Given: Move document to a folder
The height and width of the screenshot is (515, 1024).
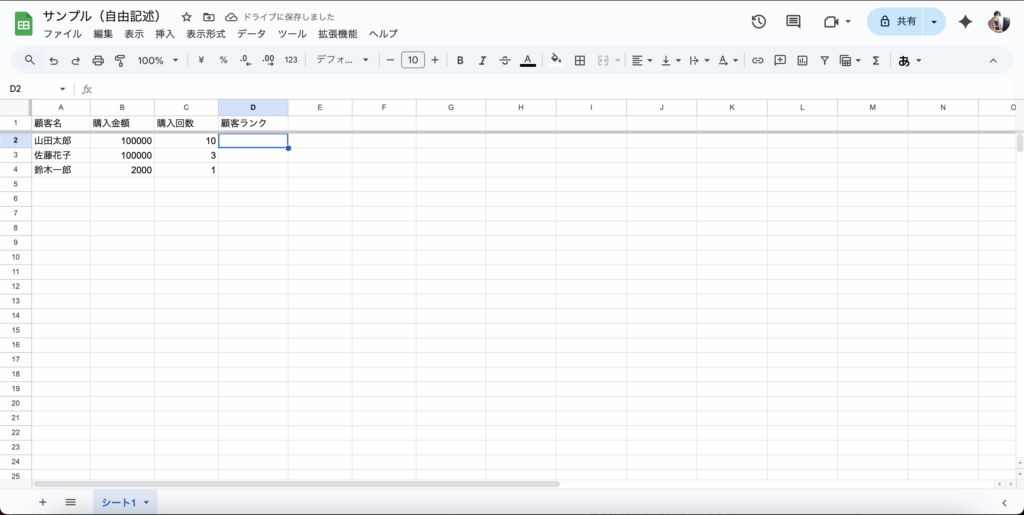Looking at the screenshot, I should pos(209,17).
